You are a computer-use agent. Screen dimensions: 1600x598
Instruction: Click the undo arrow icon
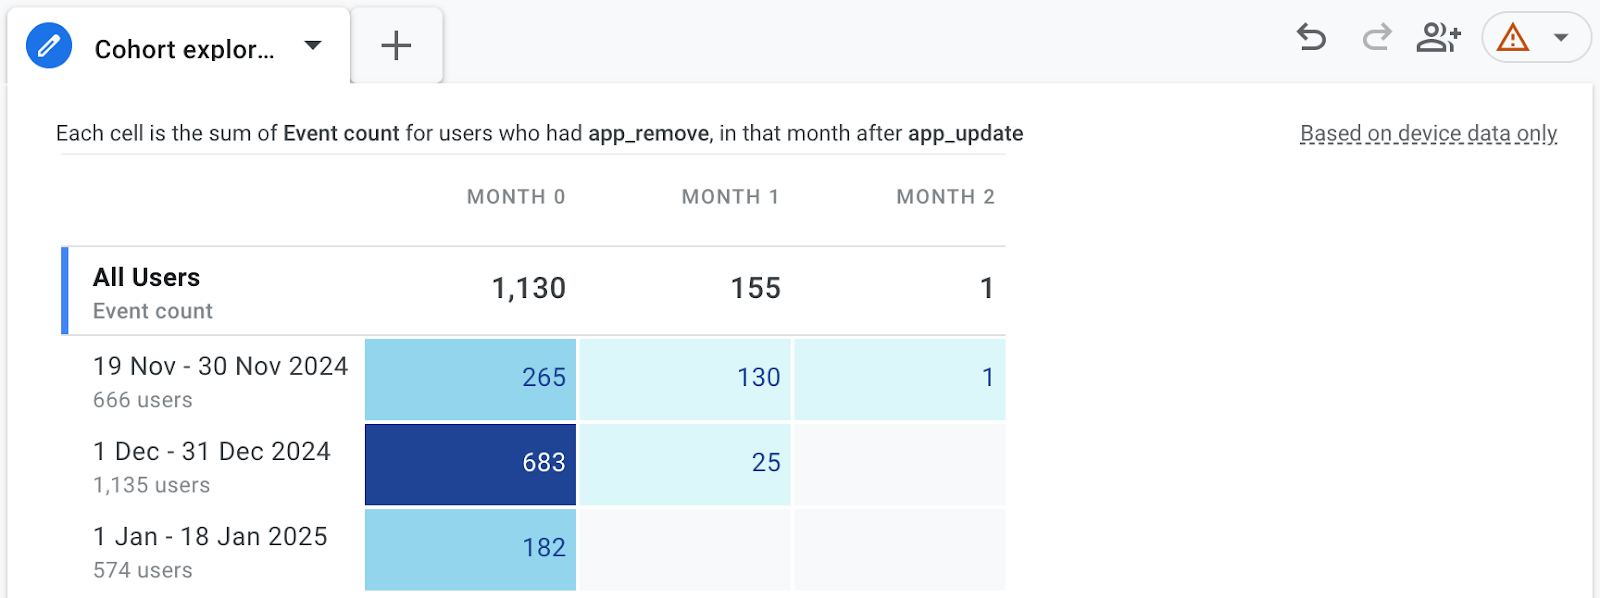[x=1311, y=38]
